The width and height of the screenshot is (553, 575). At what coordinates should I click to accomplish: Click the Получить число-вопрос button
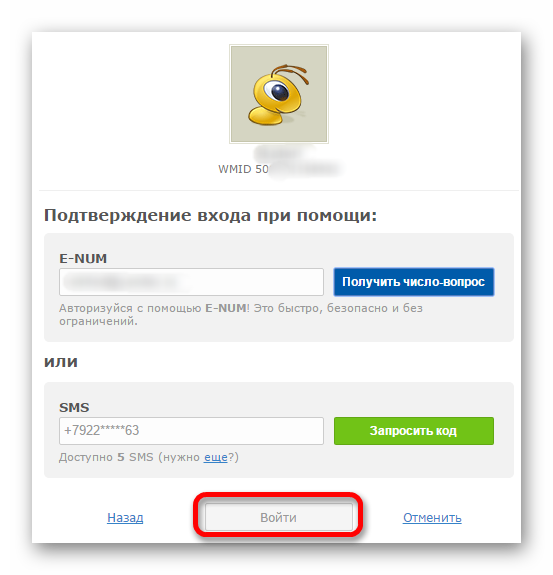(414, 282)
